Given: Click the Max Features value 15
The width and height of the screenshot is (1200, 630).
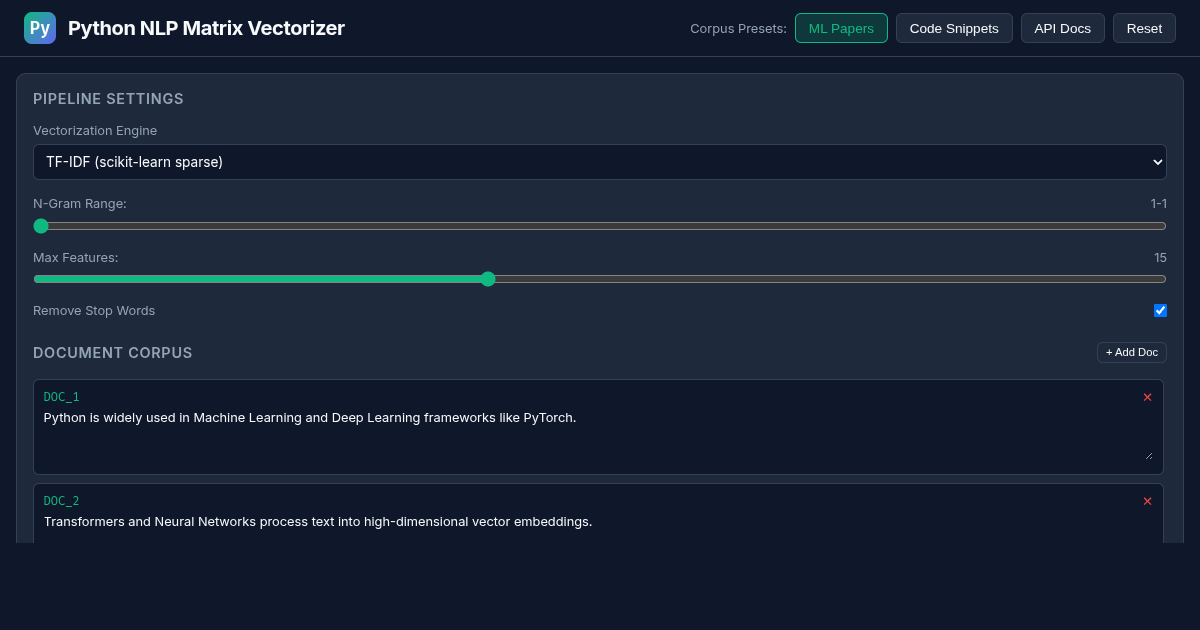Looking at the screenshot, I should click(x=1160, y=257).
